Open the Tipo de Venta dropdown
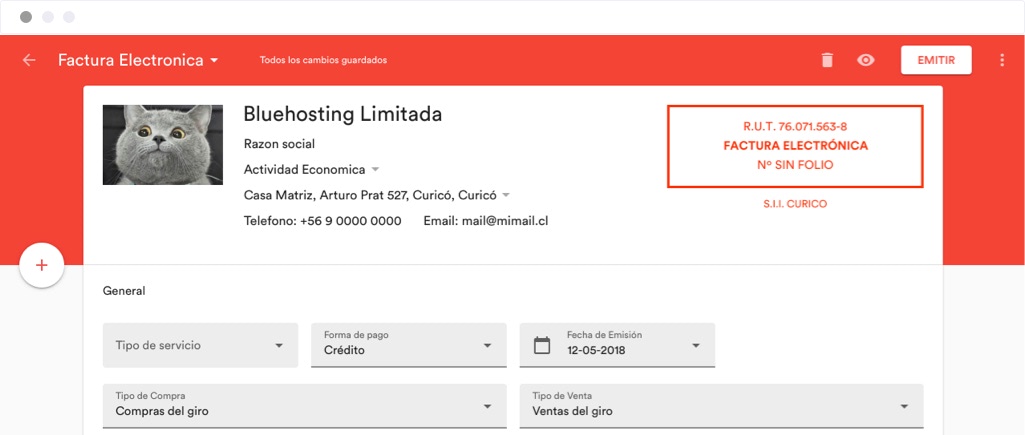This screenshot has height=435, width=1025. coord(722,406)
